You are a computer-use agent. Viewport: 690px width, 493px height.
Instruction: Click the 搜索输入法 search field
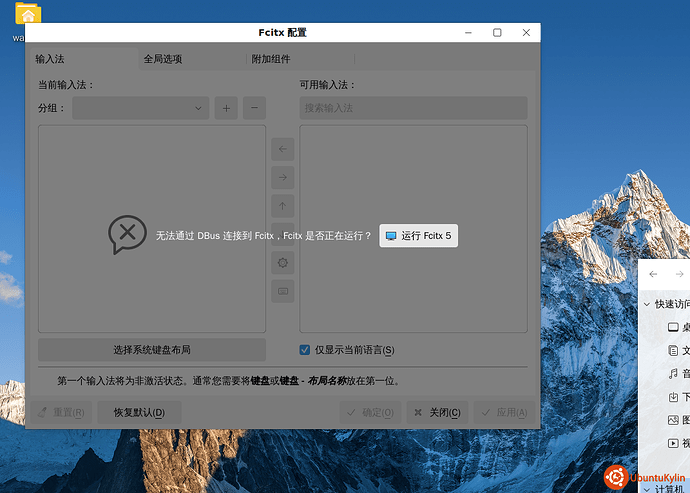tap(413, 108)
